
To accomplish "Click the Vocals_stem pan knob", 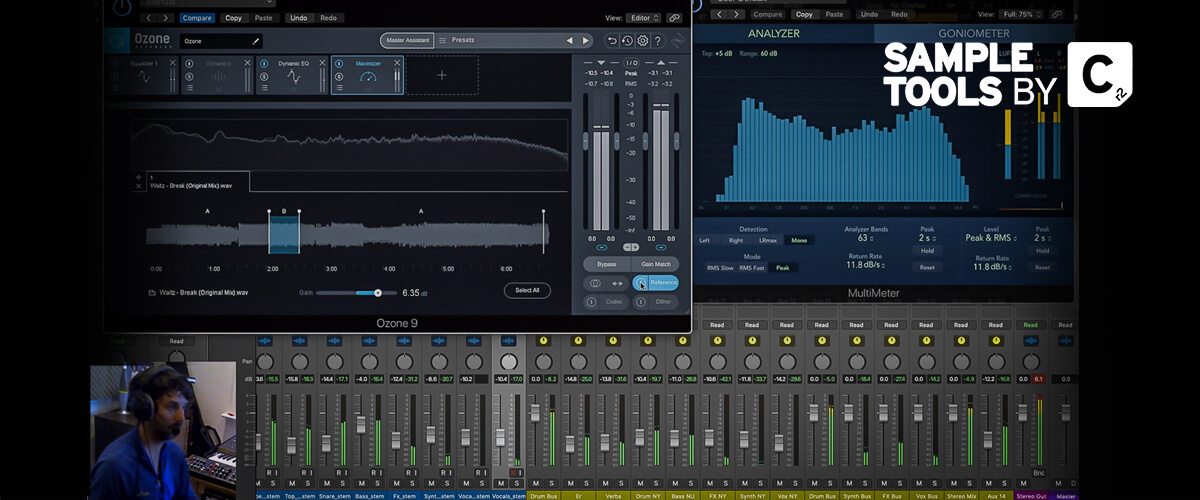I will [509, 362].
